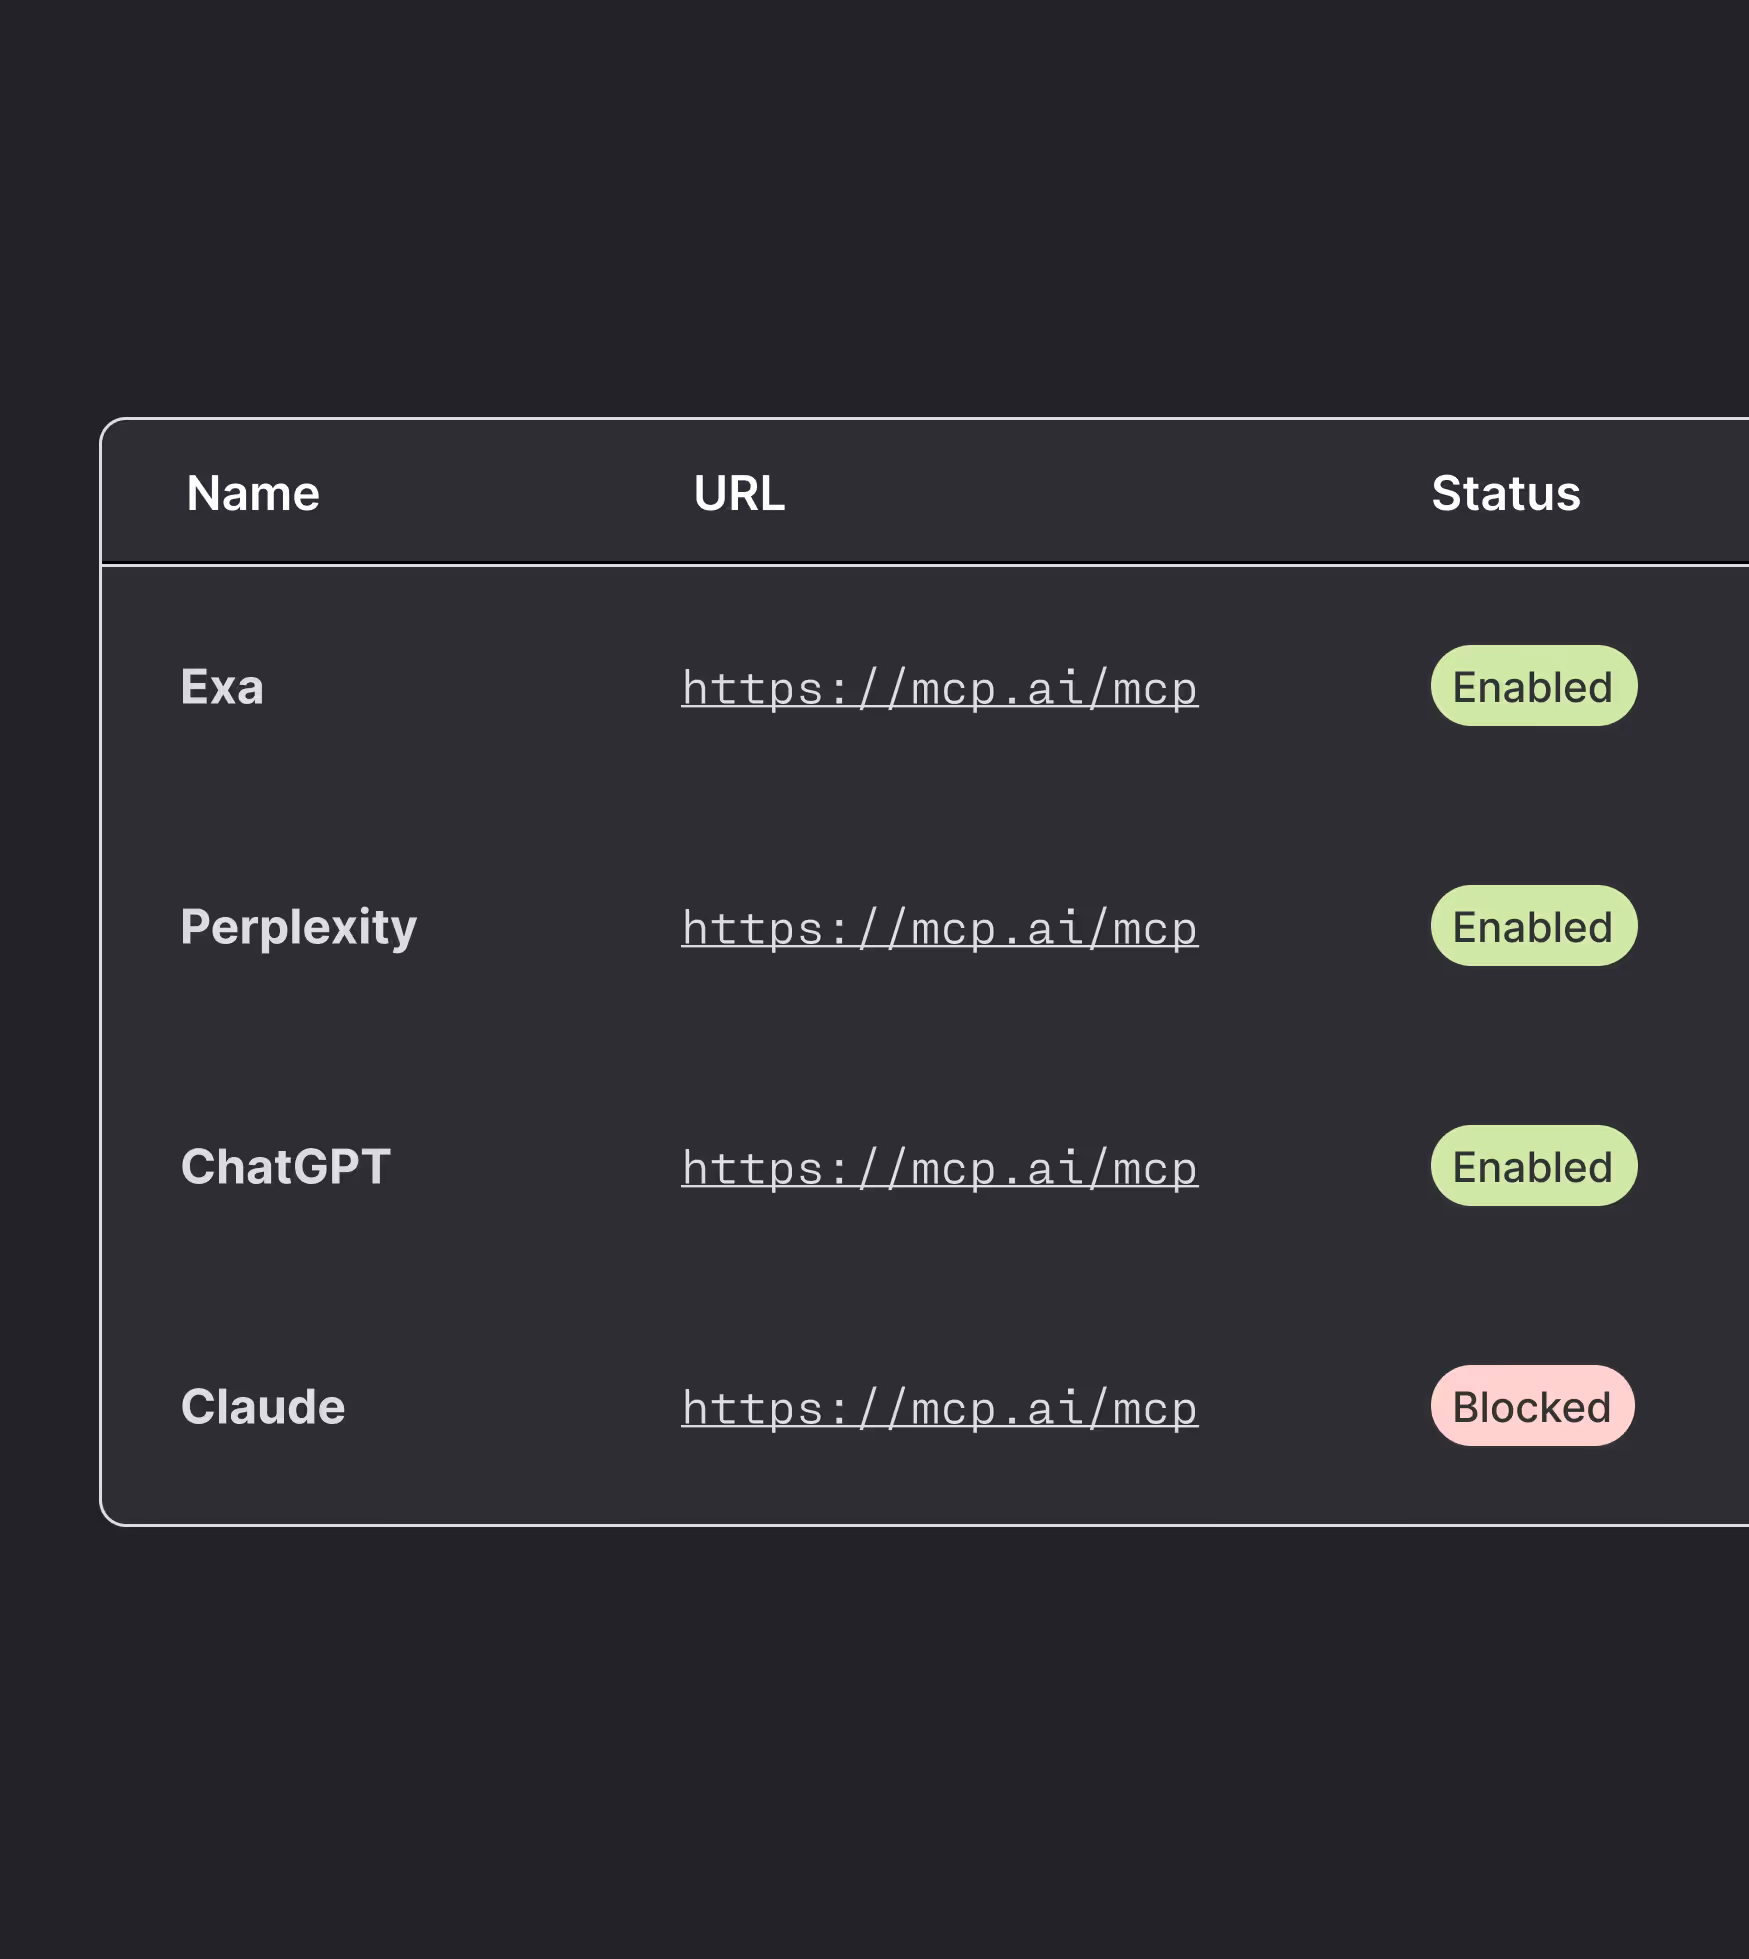Screen dimensions: 1749x1959
Task: Click the pink status pill
Action: tap(1532, 1407)
